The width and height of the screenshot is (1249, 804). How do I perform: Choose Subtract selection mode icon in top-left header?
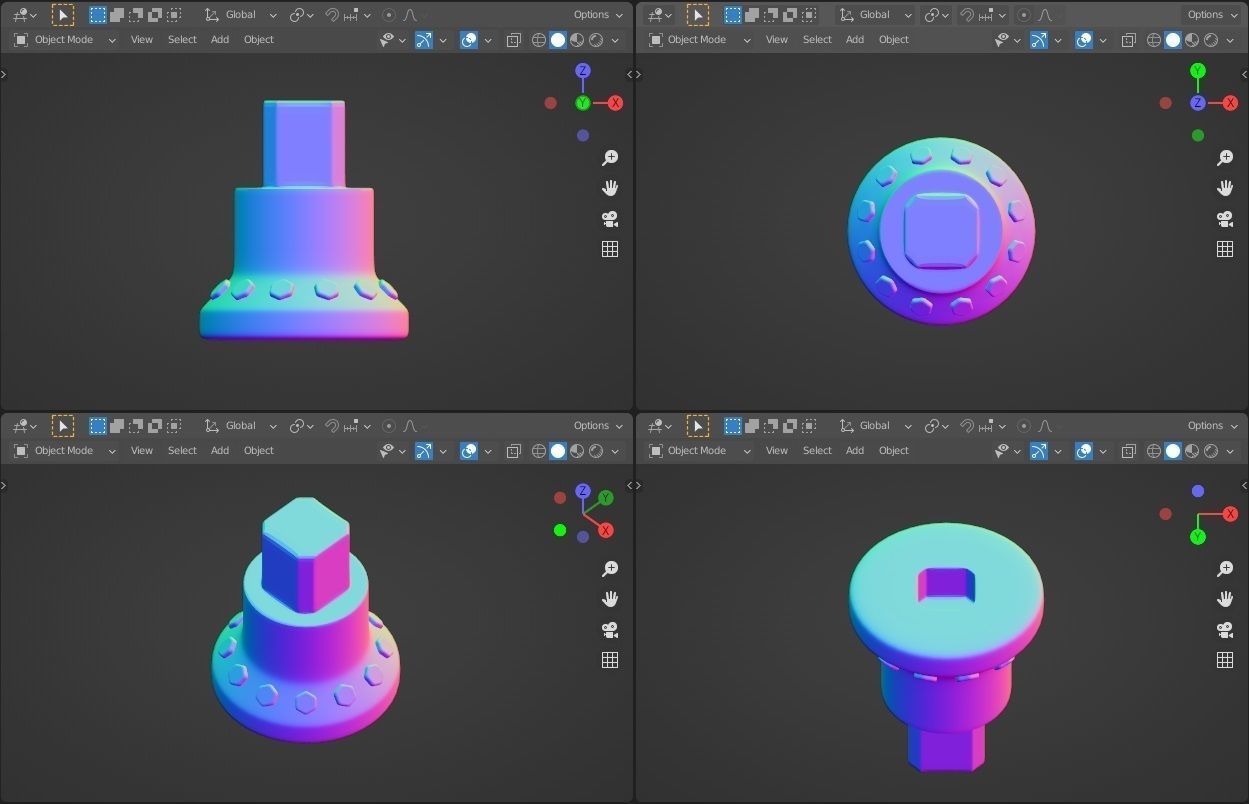(135, 15)
